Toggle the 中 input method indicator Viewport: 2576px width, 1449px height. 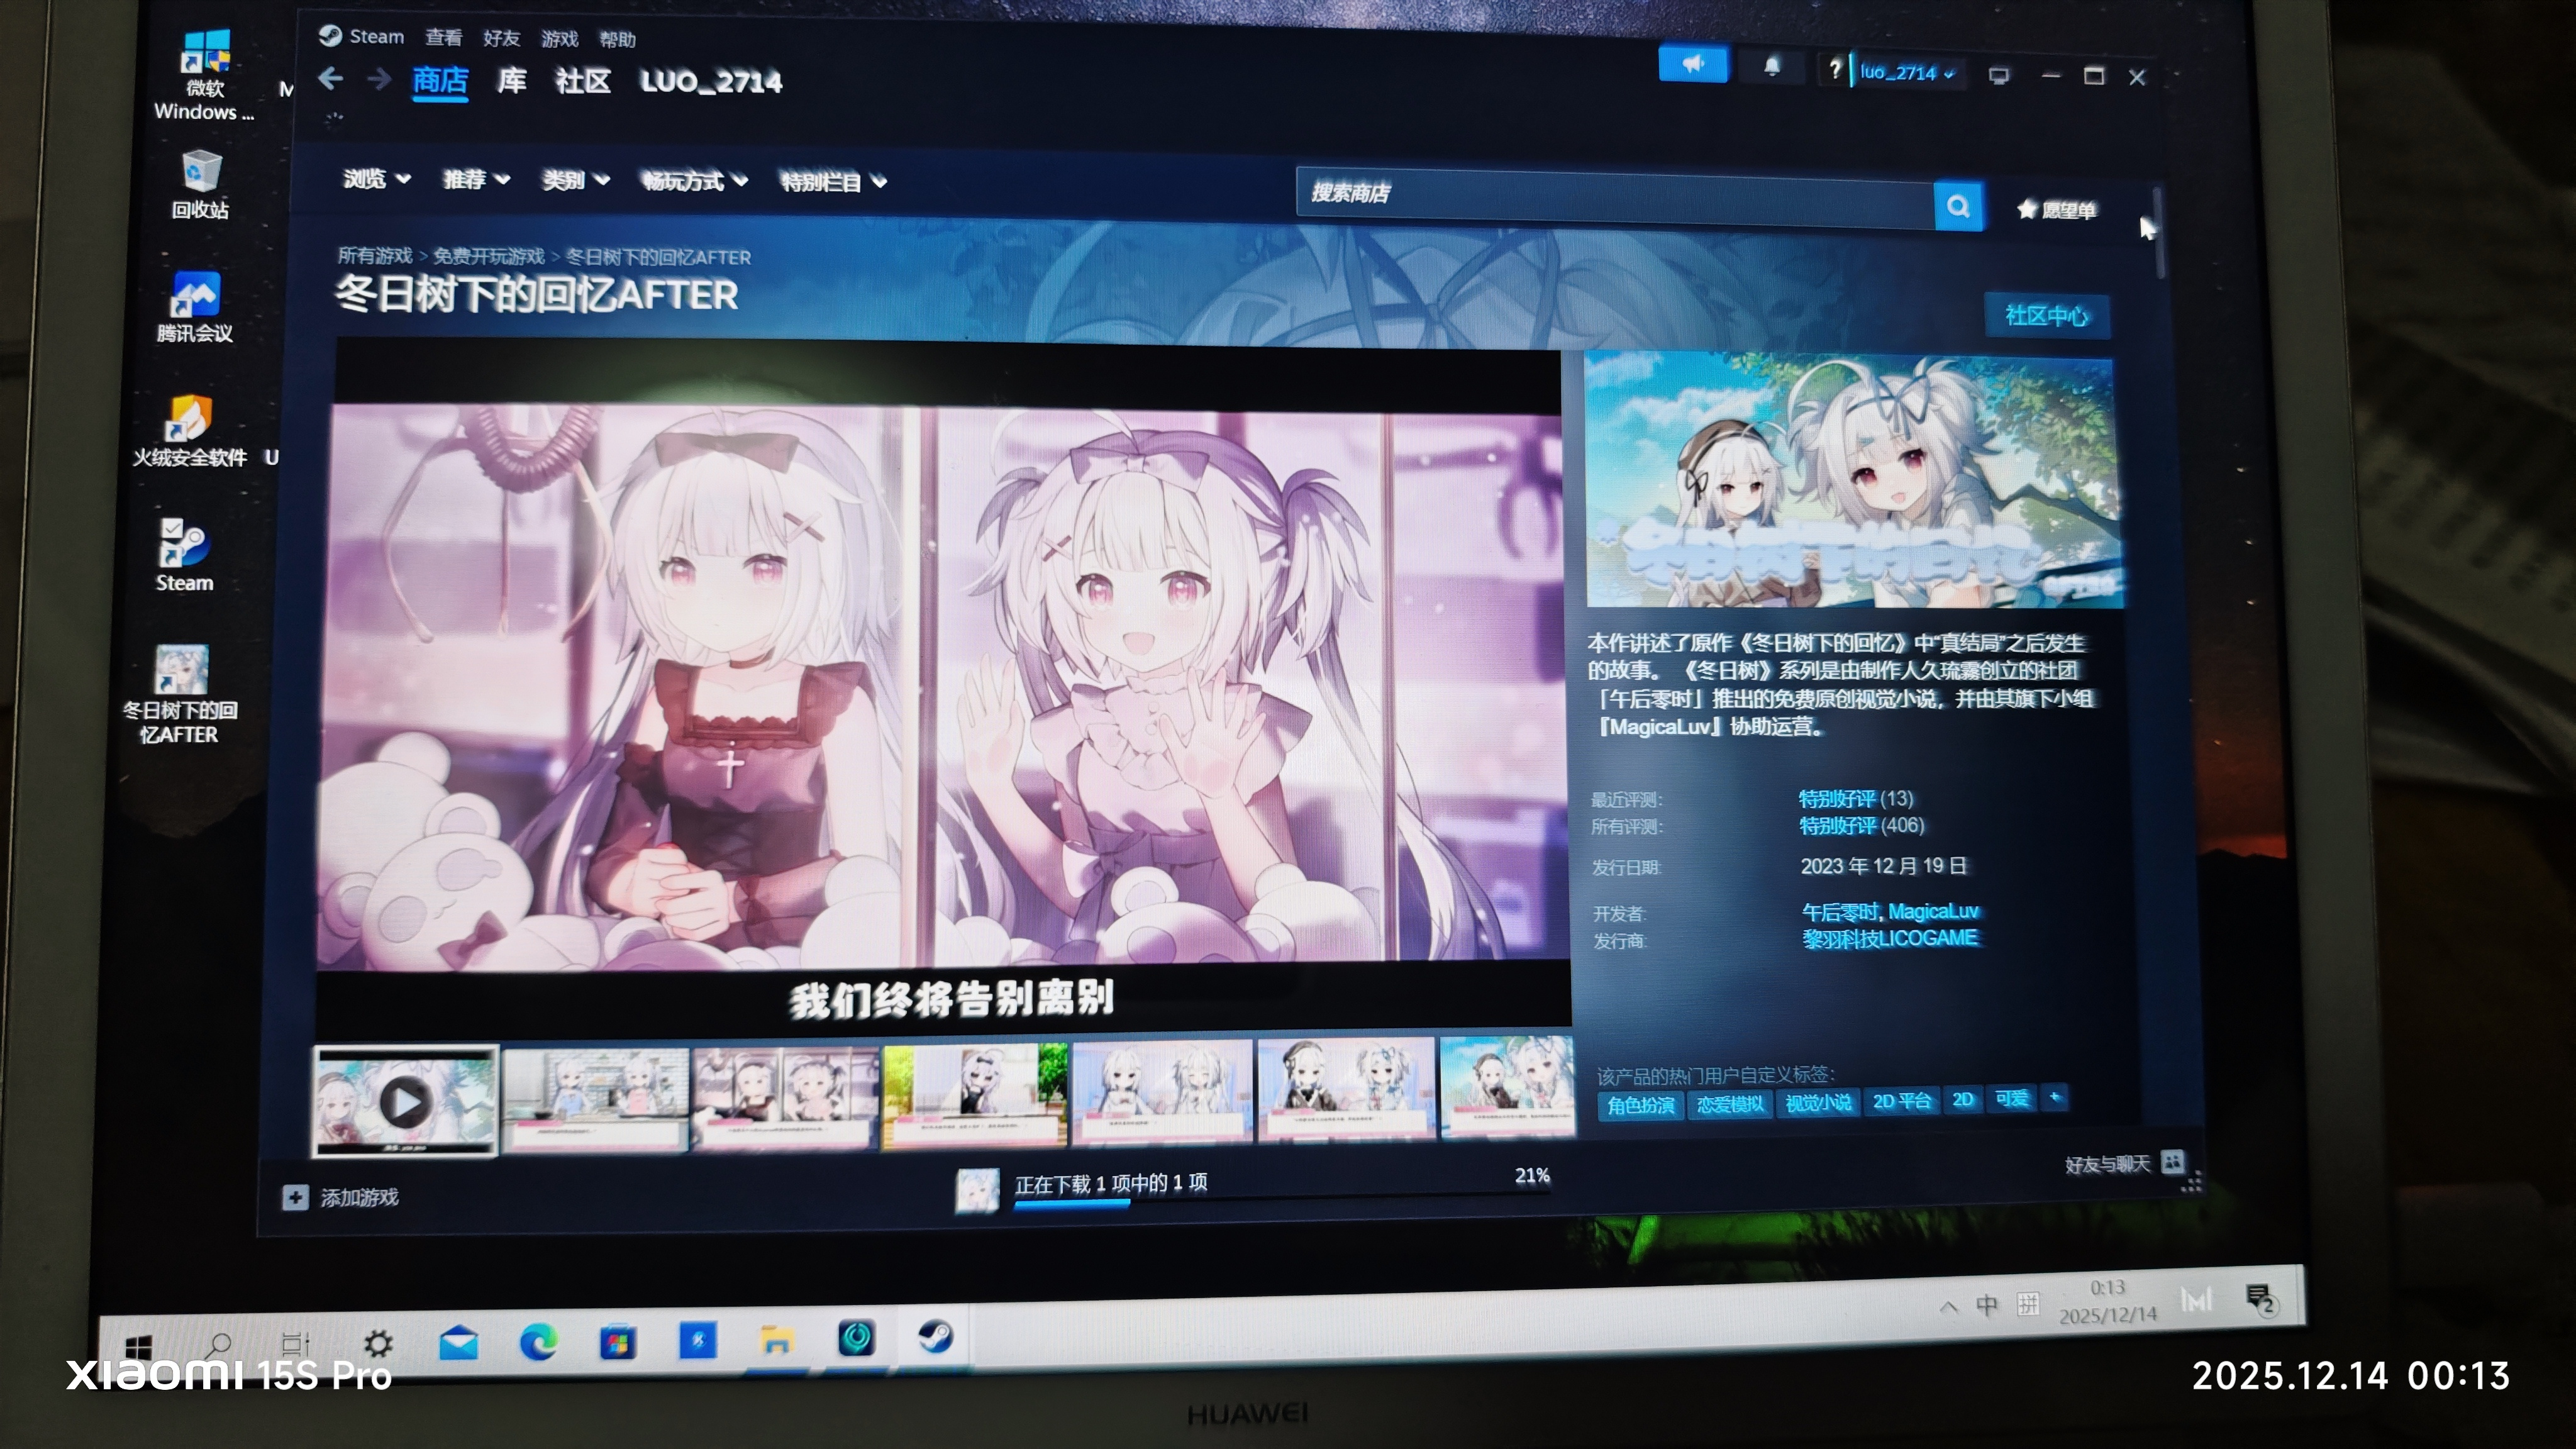(x=1986, y=1305)
